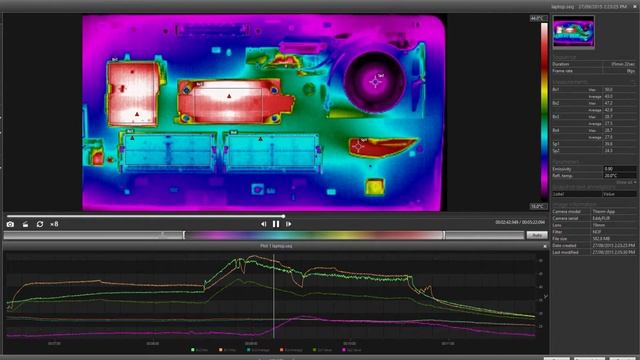Step back one frame
The image size is (640, 360).
263,224
